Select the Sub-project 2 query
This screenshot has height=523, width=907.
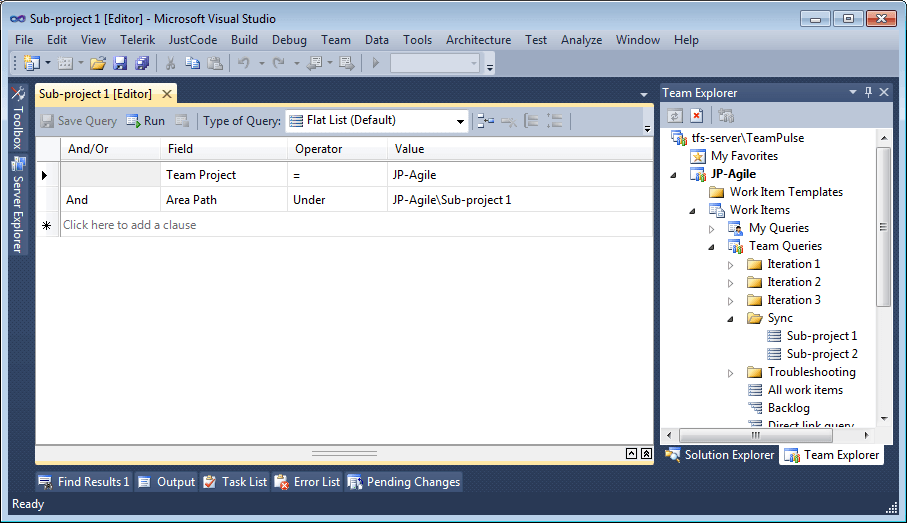[x=822, y=353]
